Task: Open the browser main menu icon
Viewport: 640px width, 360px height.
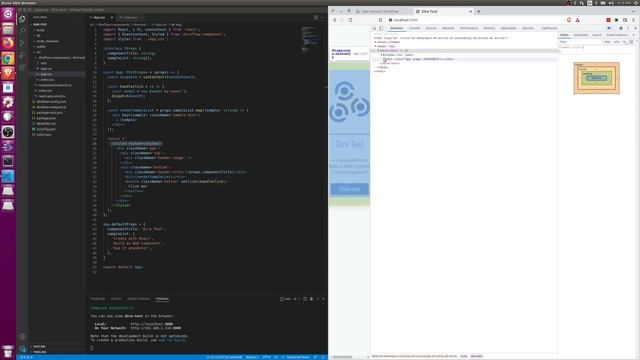Action: tap(633, 20)
